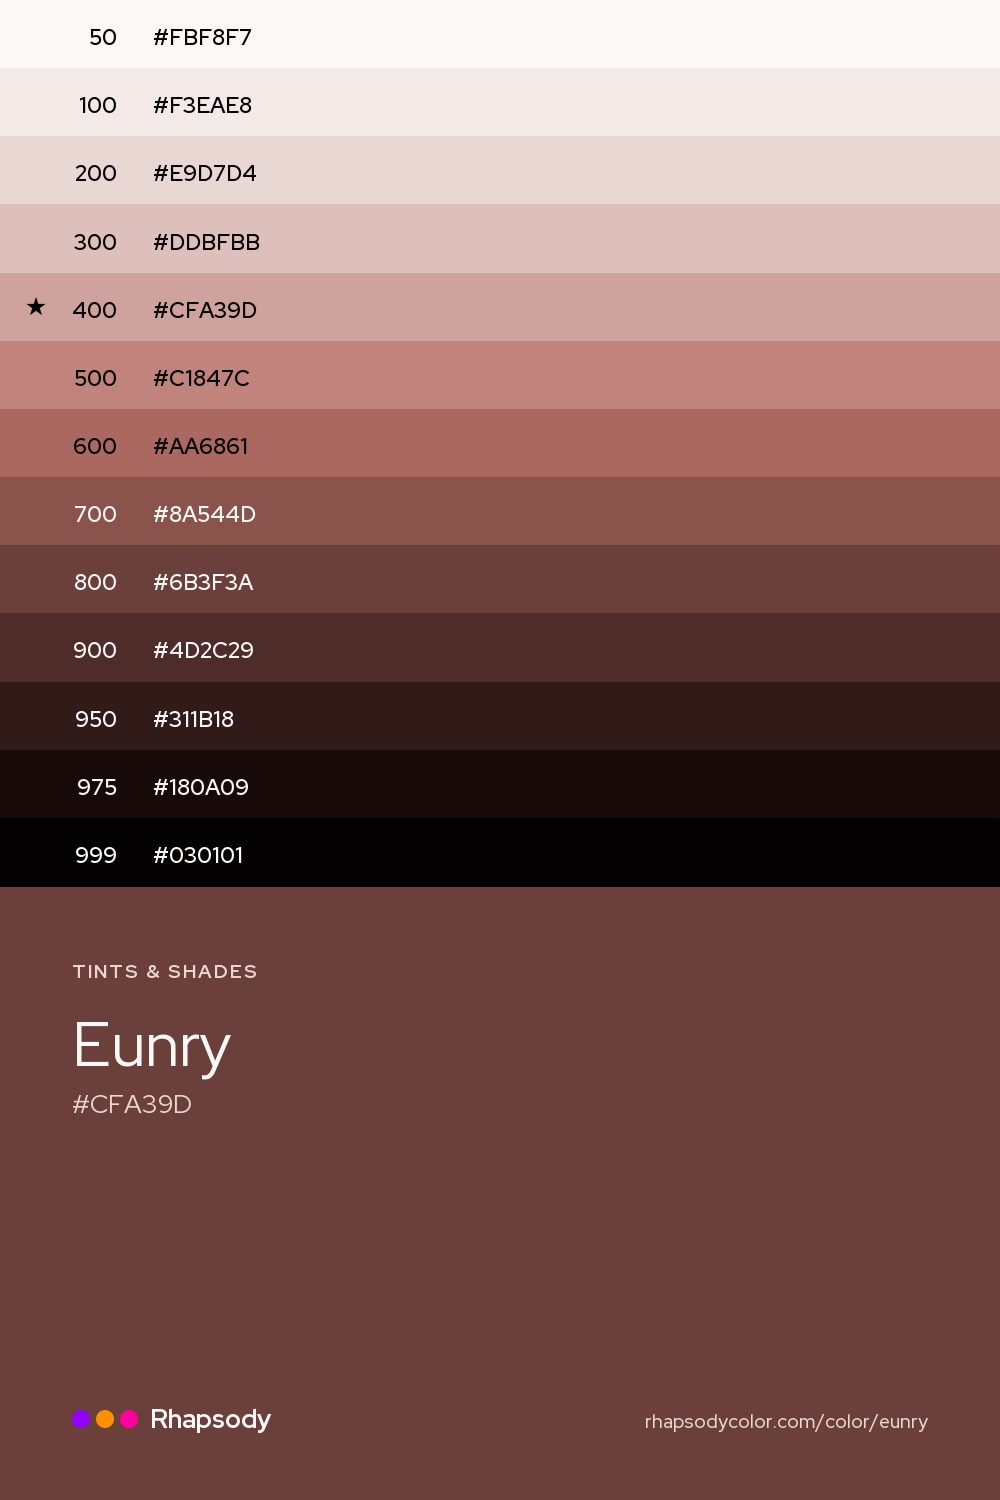The height and width of the screenshot is (1500, 1000).
Task: Click the TINTS & SHADES heading
Action: pos(165,971)
